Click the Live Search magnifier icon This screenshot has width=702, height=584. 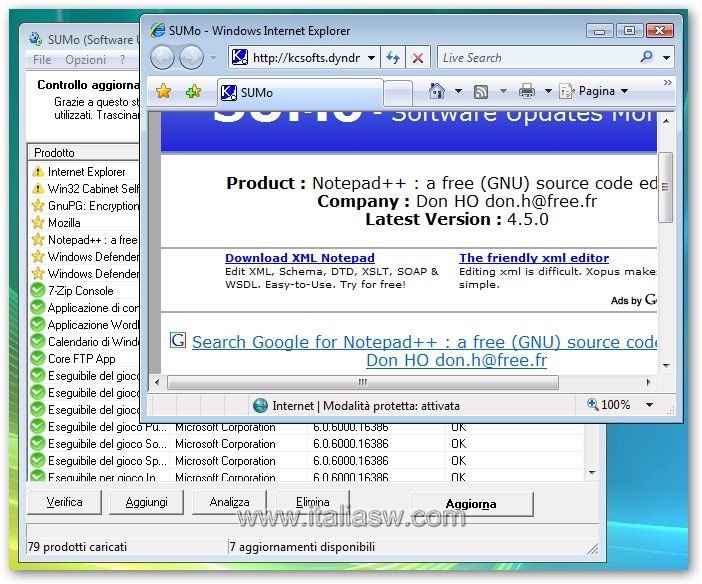[646, 57]
